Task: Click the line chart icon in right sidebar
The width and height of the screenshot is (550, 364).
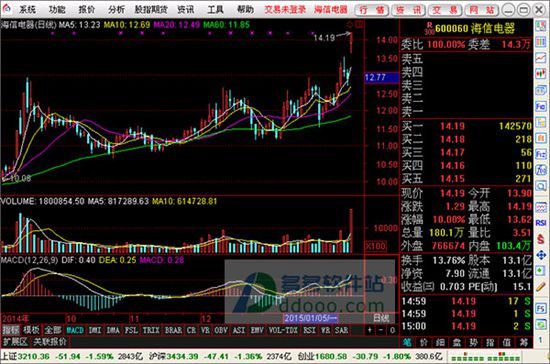Action: [x=541, y=58]
